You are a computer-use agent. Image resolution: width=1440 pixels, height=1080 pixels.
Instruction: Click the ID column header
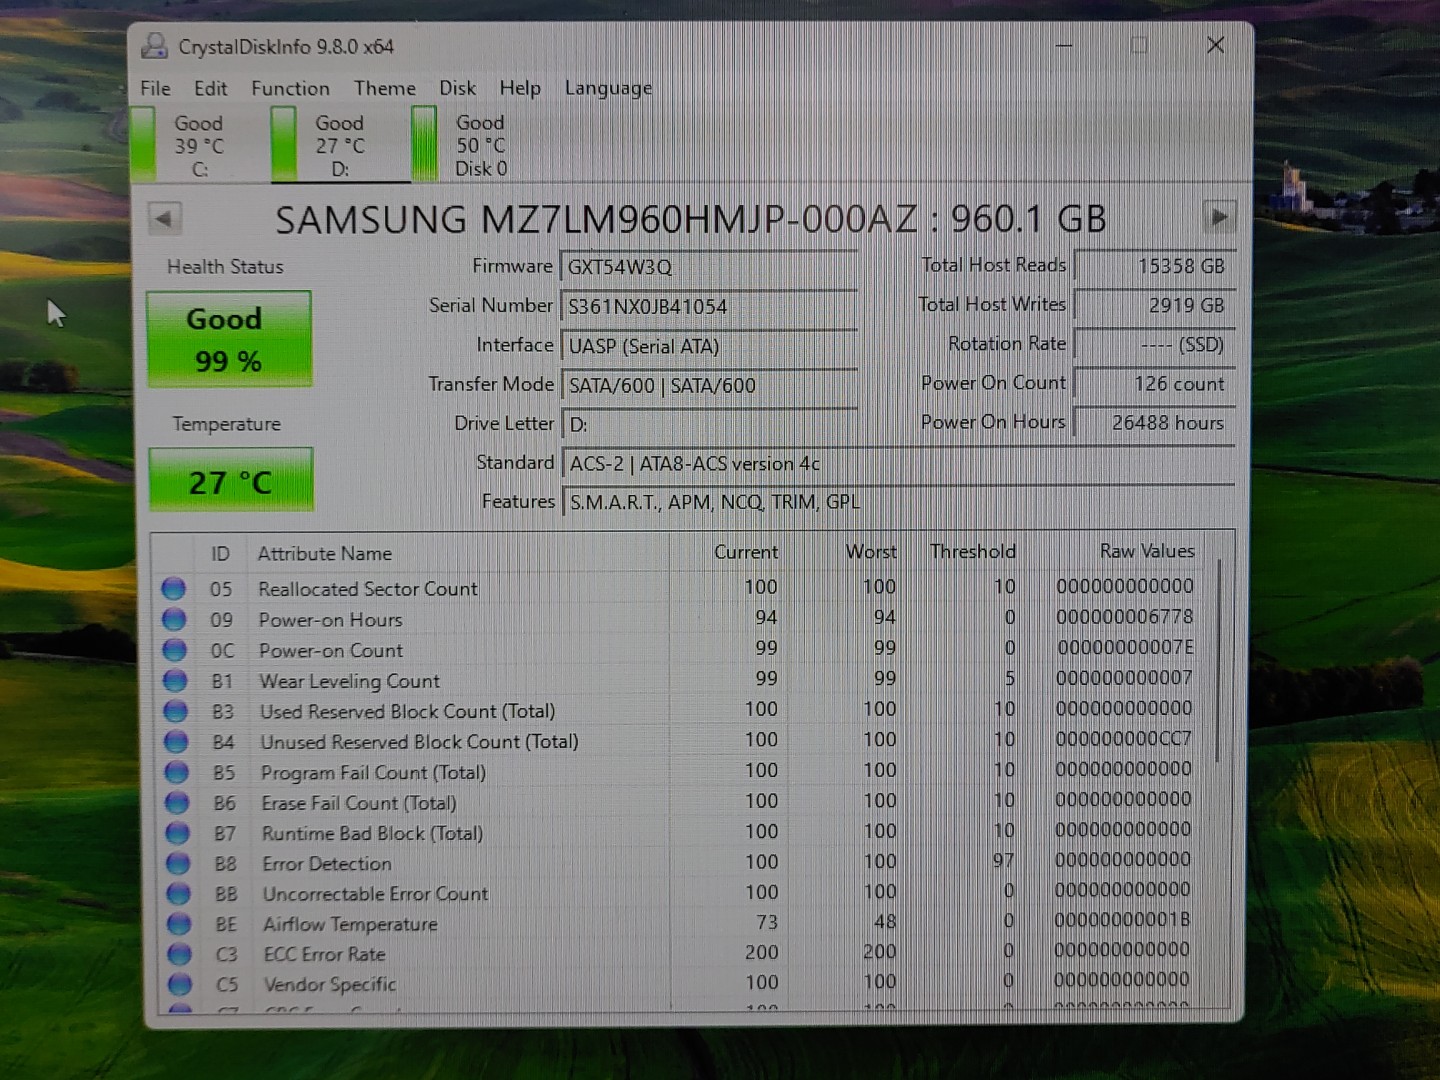220,554
